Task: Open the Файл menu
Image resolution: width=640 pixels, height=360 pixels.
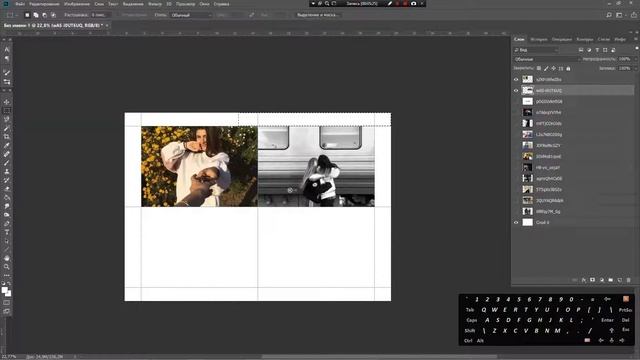Action: [20, 4]
